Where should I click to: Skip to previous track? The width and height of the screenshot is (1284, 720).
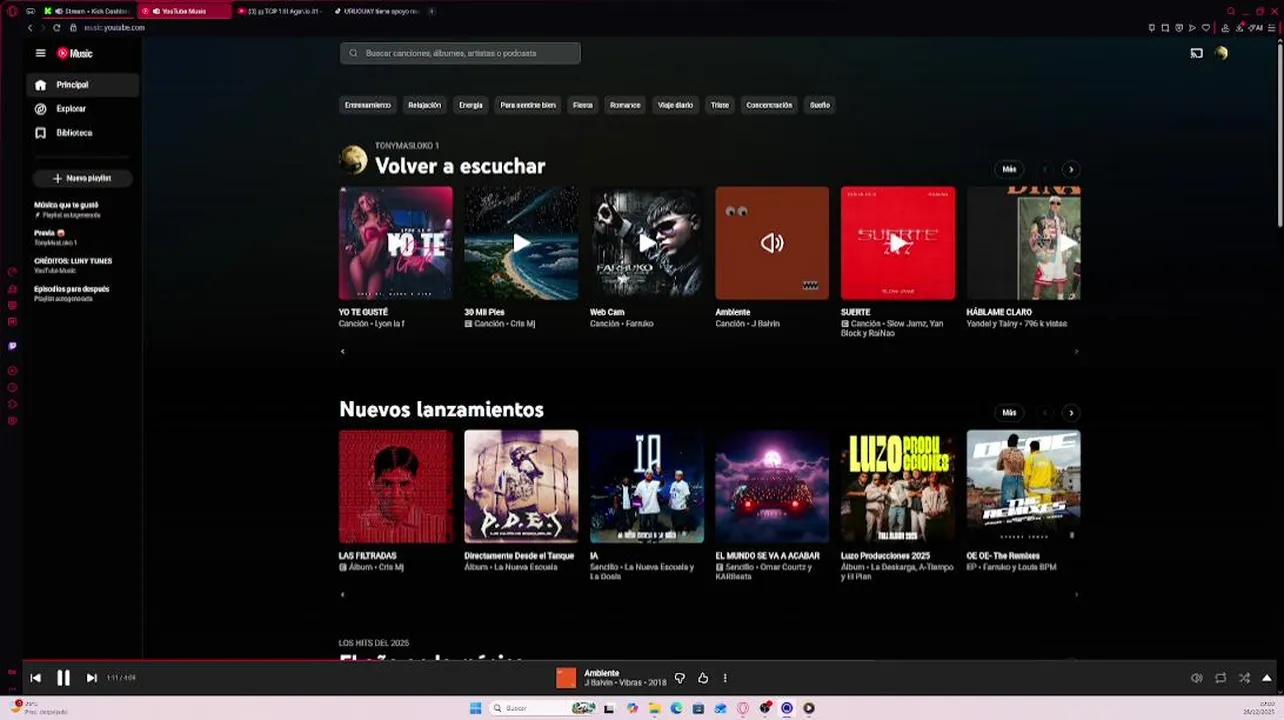tap(35, 678)
